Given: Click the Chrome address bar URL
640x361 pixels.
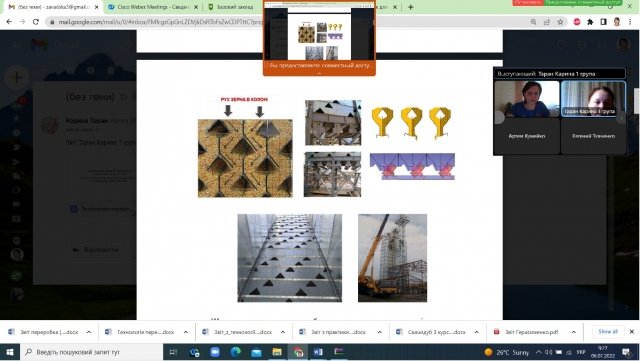Looking at the screenshot, I should 160,22.
